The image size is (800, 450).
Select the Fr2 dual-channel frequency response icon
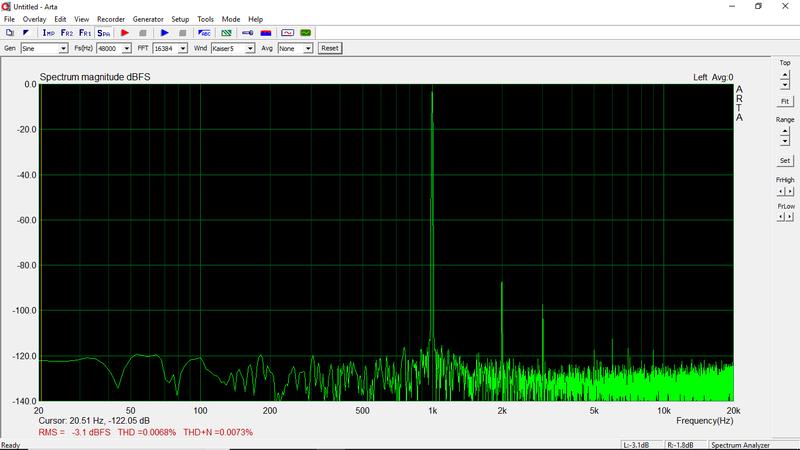point(66,33)
